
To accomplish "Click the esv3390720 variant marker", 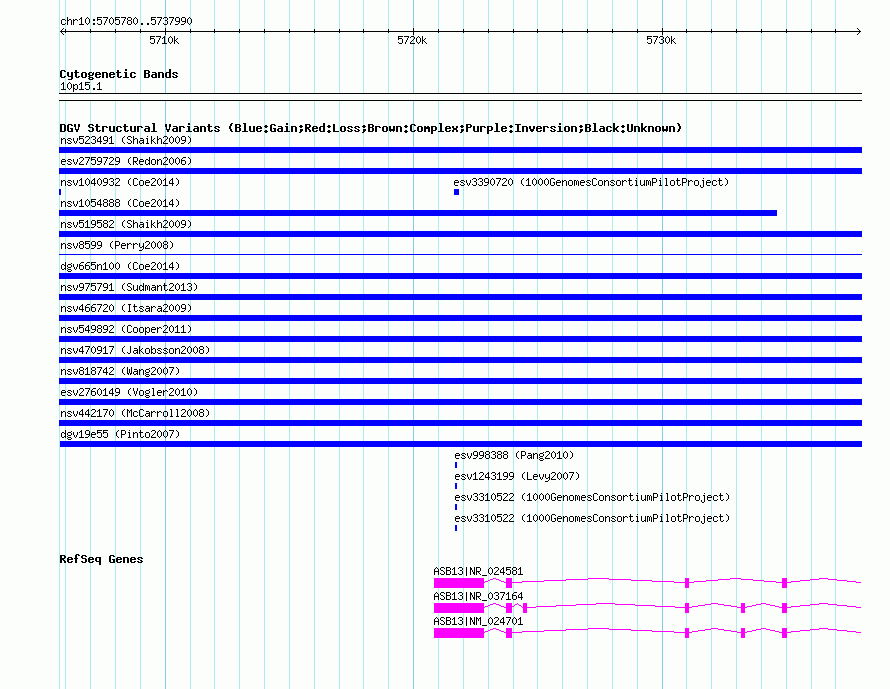I will [x=456, y=192].
